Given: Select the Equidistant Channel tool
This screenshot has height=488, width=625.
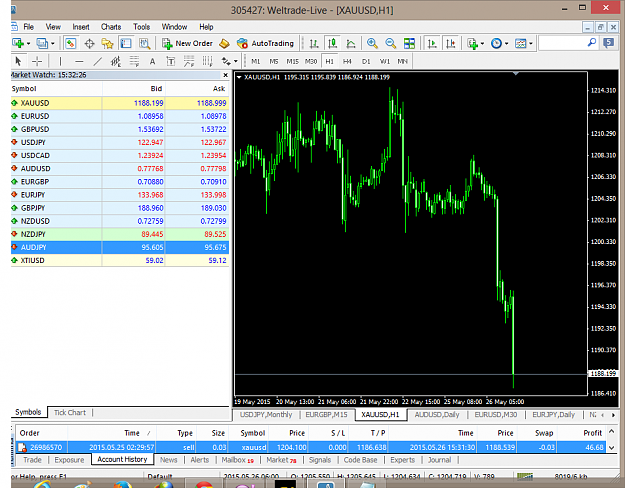Looking at the screenshot, I should click(x=116, y=61).
